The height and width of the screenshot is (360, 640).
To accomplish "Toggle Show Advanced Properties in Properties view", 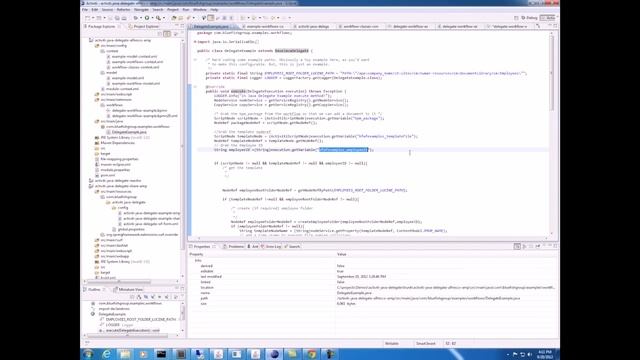I will tap(524, 247).
